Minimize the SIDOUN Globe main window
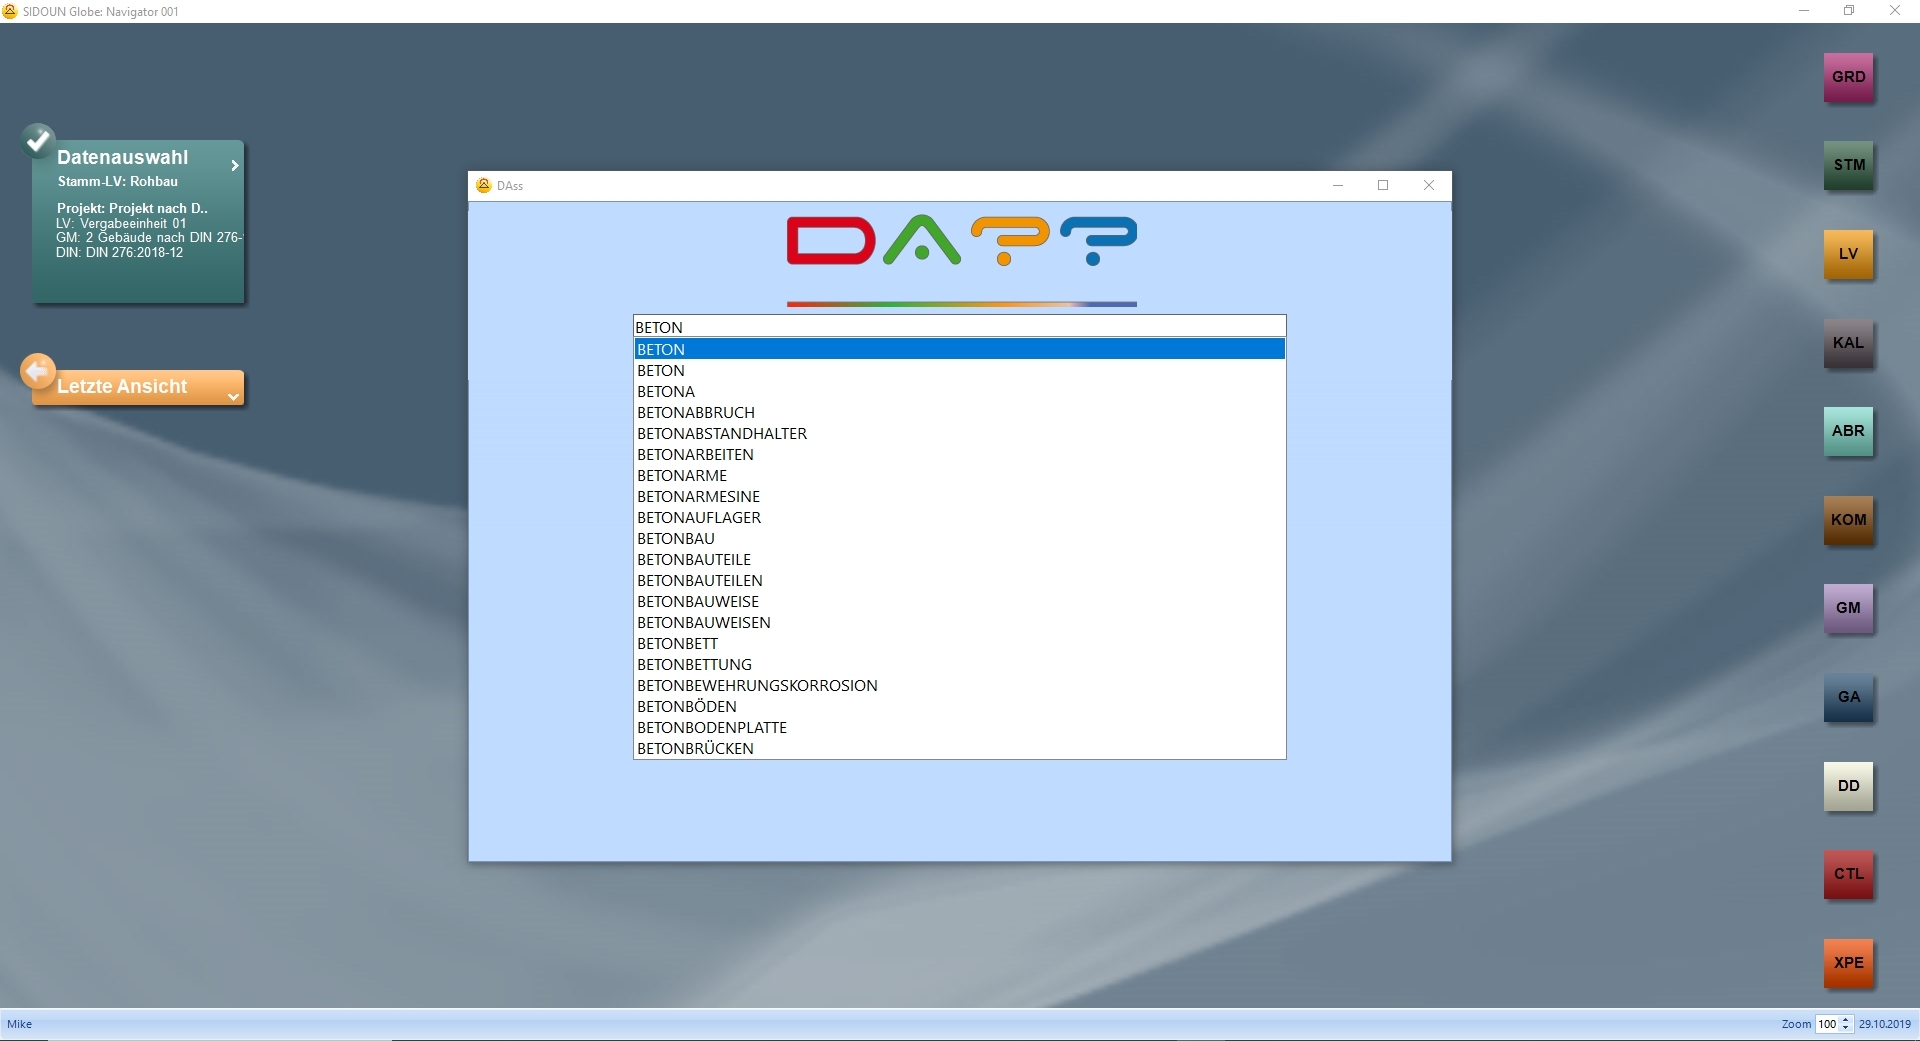1920x1041 pixels. (x=1804, y=11)
